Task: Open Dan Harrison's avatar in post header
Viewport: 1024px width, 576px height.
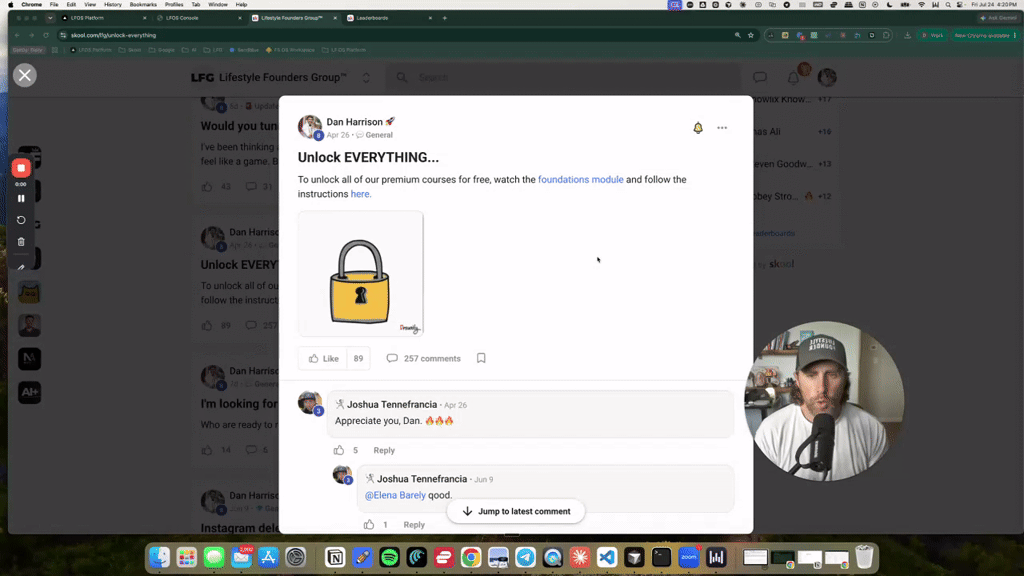Action: click(x=310, y=127)
